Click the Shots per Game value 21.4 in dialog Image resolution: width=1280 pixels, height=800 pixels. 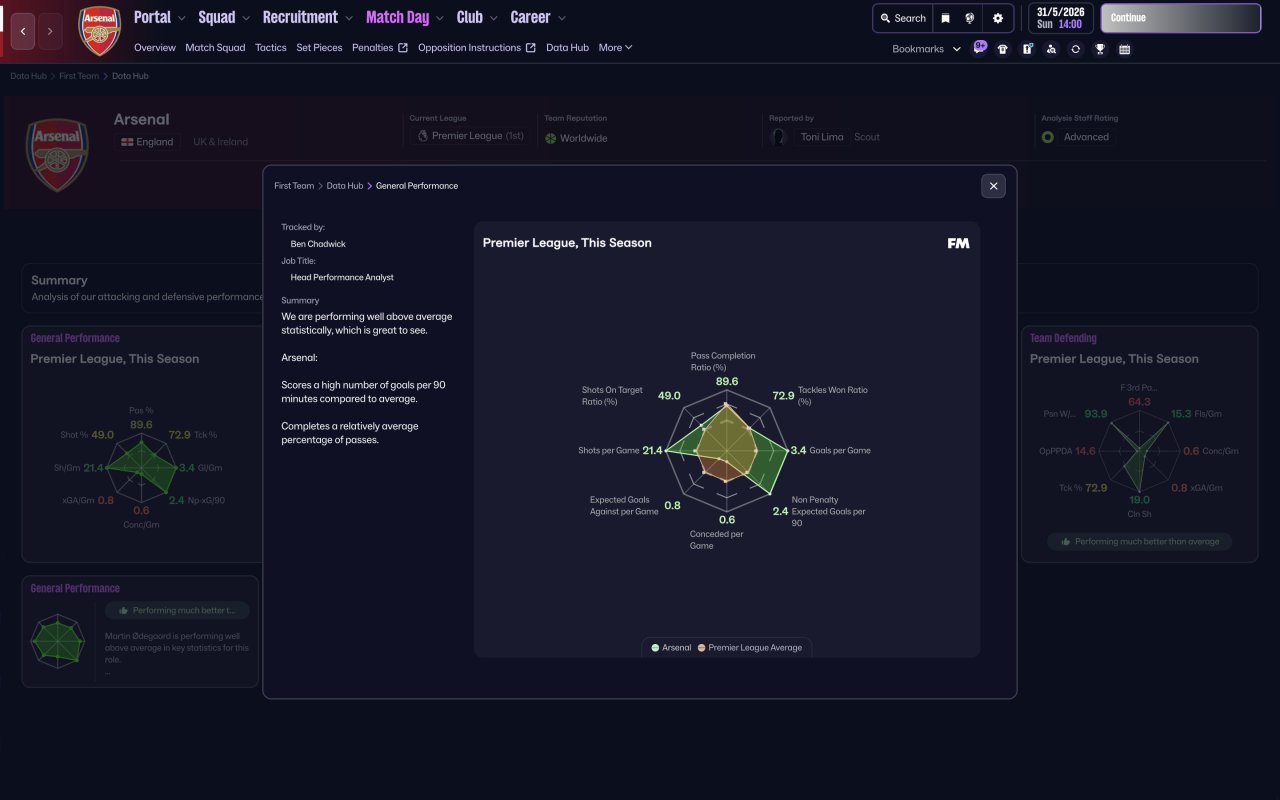(652, 451)
